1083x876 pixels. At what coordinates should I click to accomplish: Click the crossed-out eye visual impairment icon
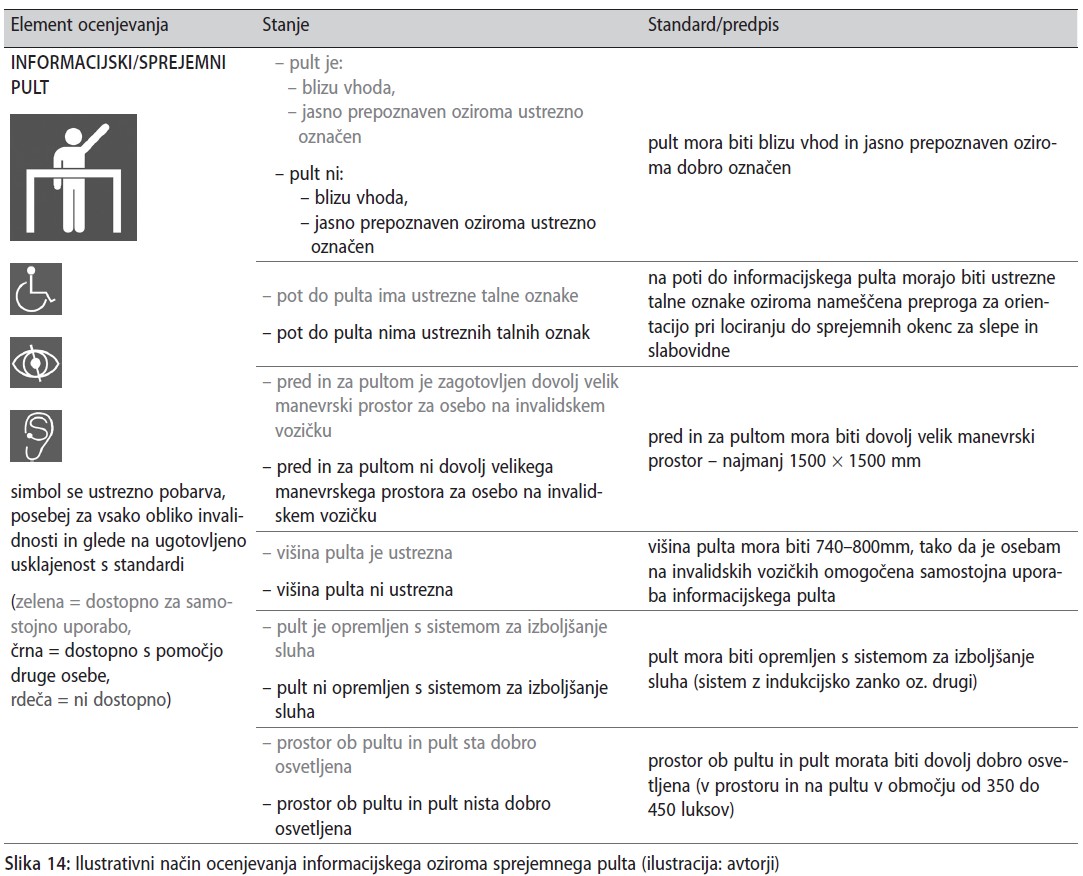pos(36,362)
